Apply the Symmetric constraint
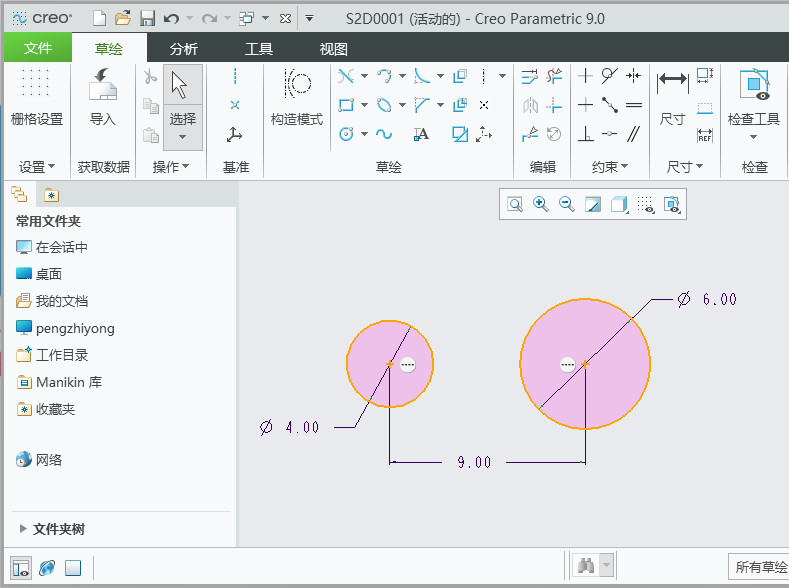 click(634, 76)
